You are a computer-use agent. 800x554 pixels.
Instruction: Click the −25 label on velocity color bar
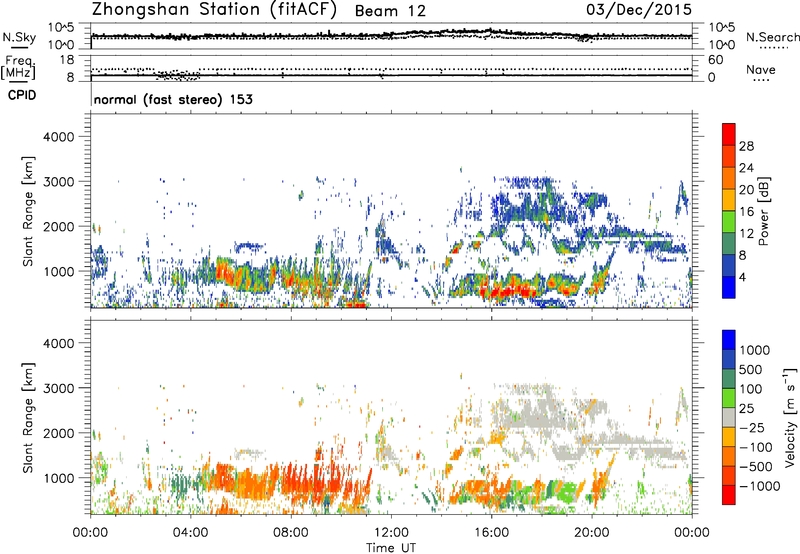(752, 428)
